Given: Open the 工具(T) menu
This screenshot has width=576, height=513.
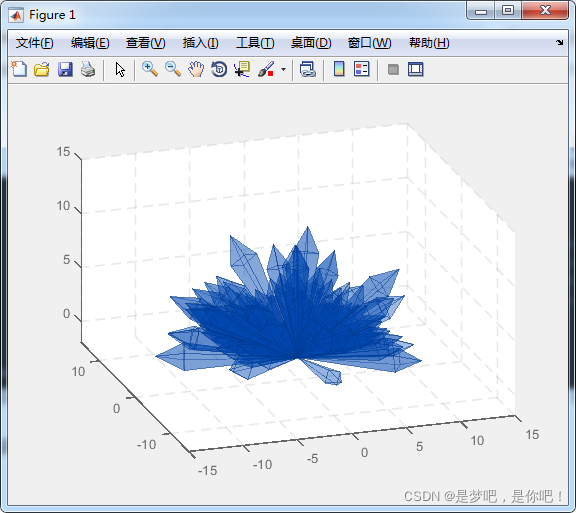Looking at the screenshot, I should click(255, 43).
